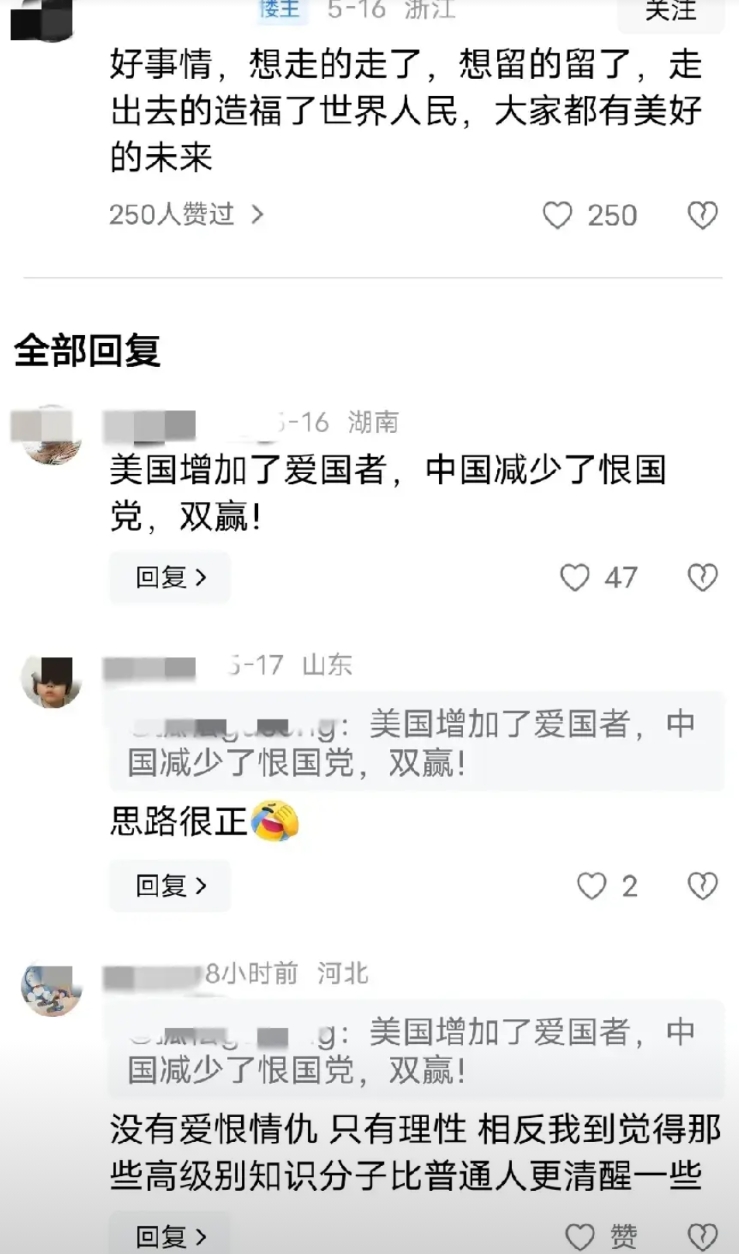Tap the 全部回复 section heading
The image size is (739, 1254).
pyautogui.click(x=87, y=352)
